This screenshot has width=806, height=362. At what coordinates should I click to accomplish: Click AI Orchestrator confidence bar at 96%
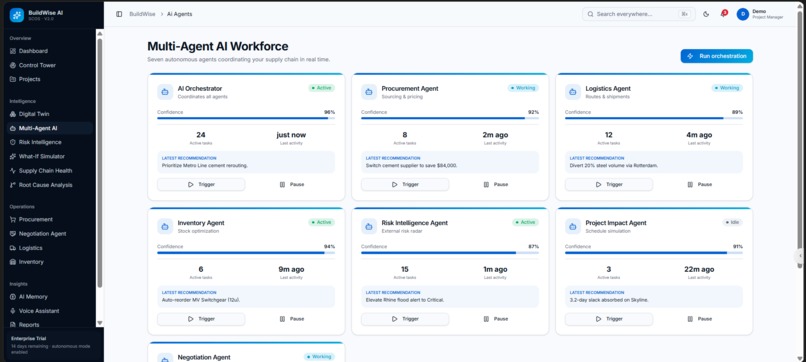246,118
